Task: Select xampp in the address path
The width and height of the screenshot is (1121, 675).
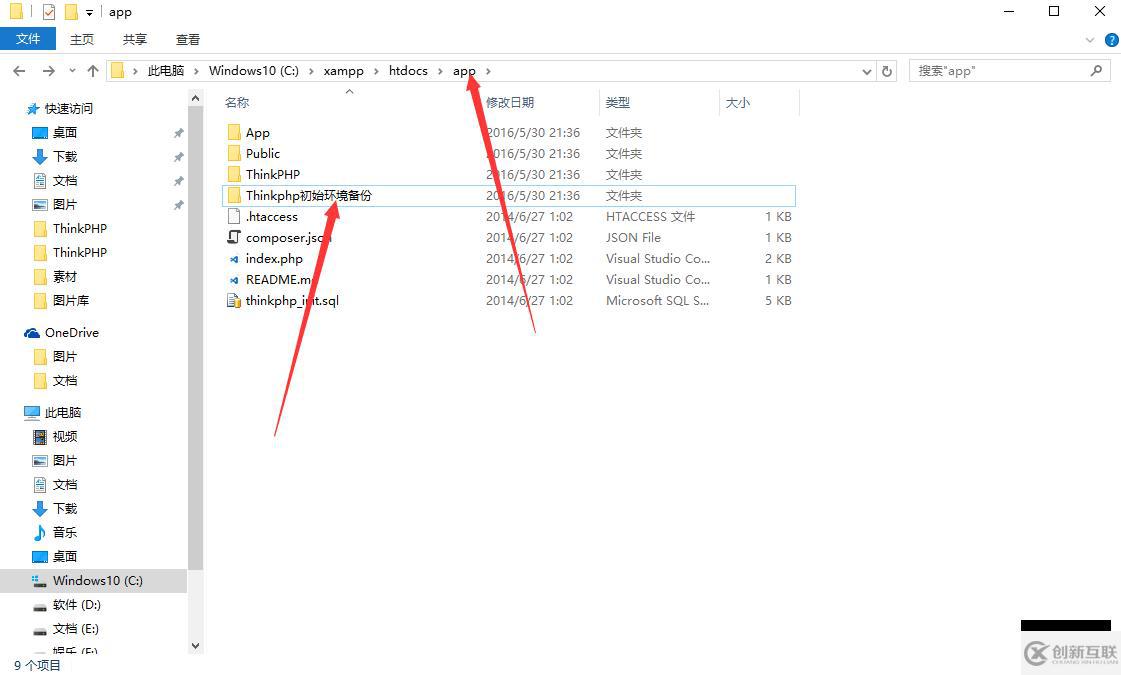Action: click(x=343, y=71)
